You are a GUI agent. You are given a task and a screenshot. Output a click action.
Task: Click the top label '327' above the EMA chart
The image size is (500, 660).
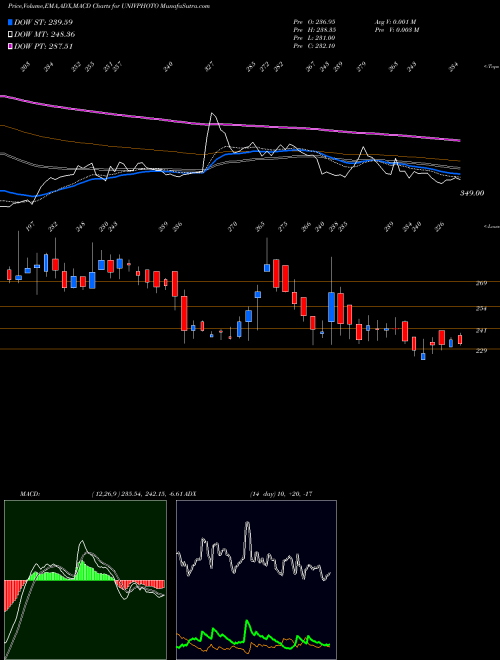point(210,67)
